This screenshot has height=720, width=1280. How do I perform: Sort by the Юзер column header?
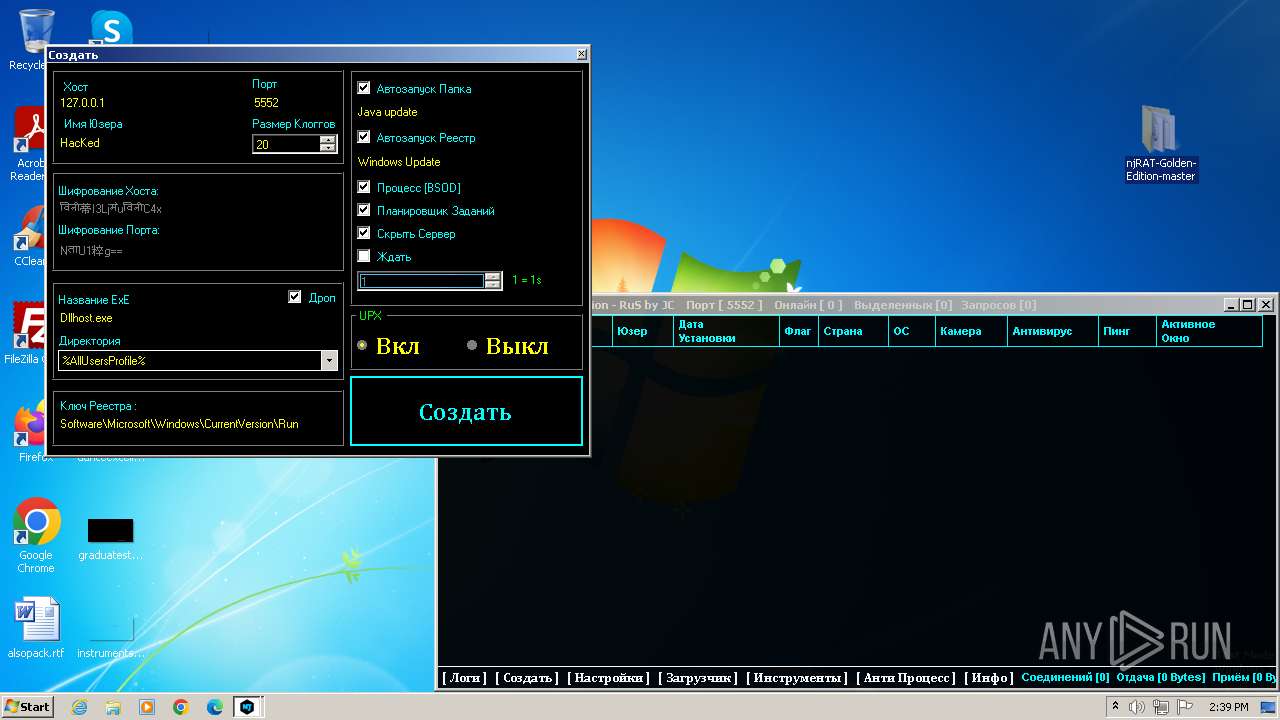pyautogui.click(x=641, y=331)
